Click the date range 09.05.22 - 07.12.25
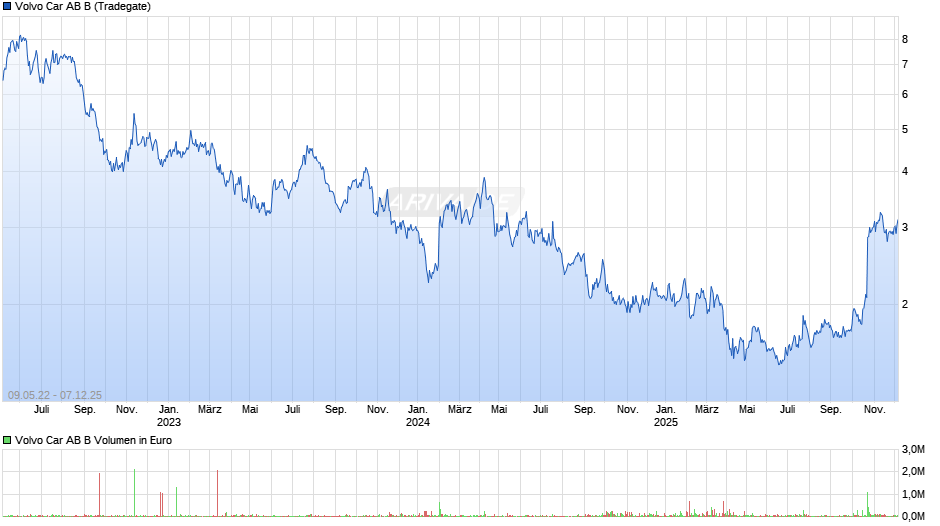 point(55,395)
